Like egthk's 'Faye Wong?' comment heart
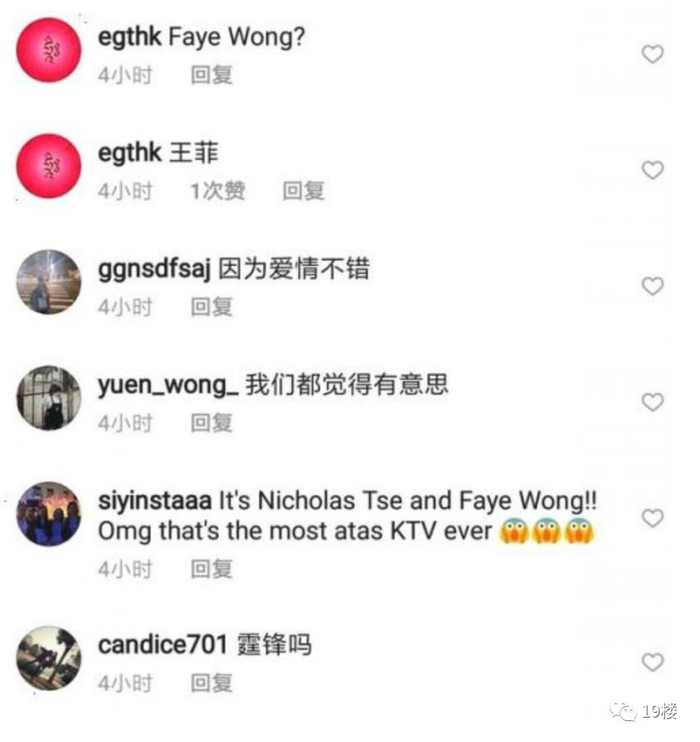The image size is (700, 742). point(653,54)
